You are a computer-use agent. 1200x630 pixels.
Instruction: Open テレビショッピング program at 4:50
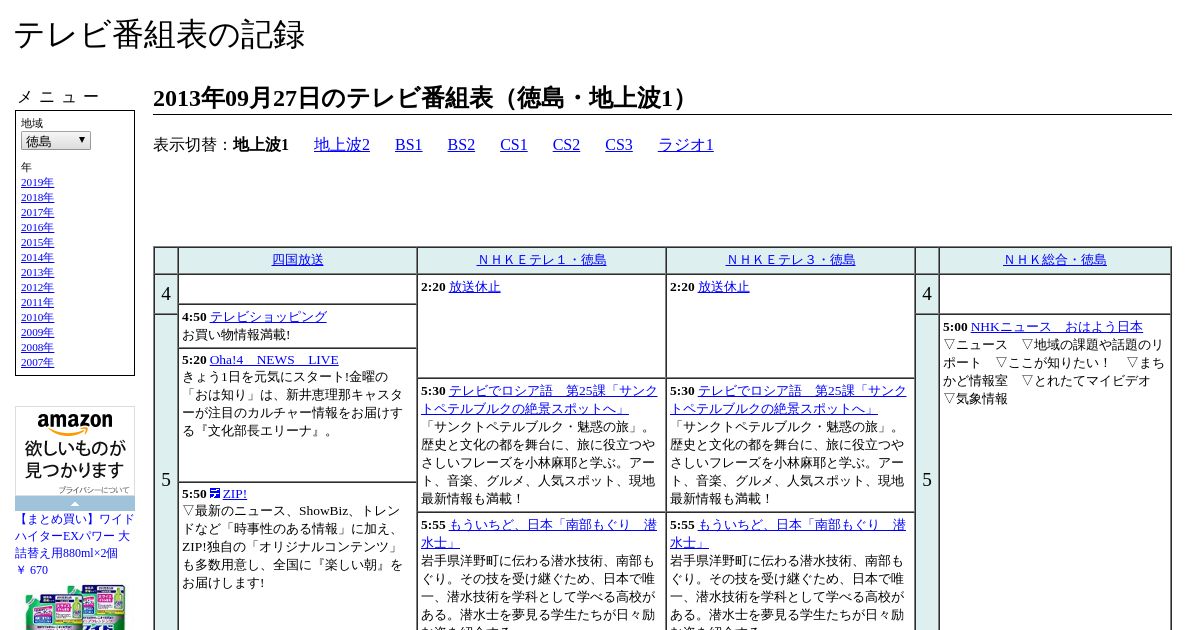[268, 317]
